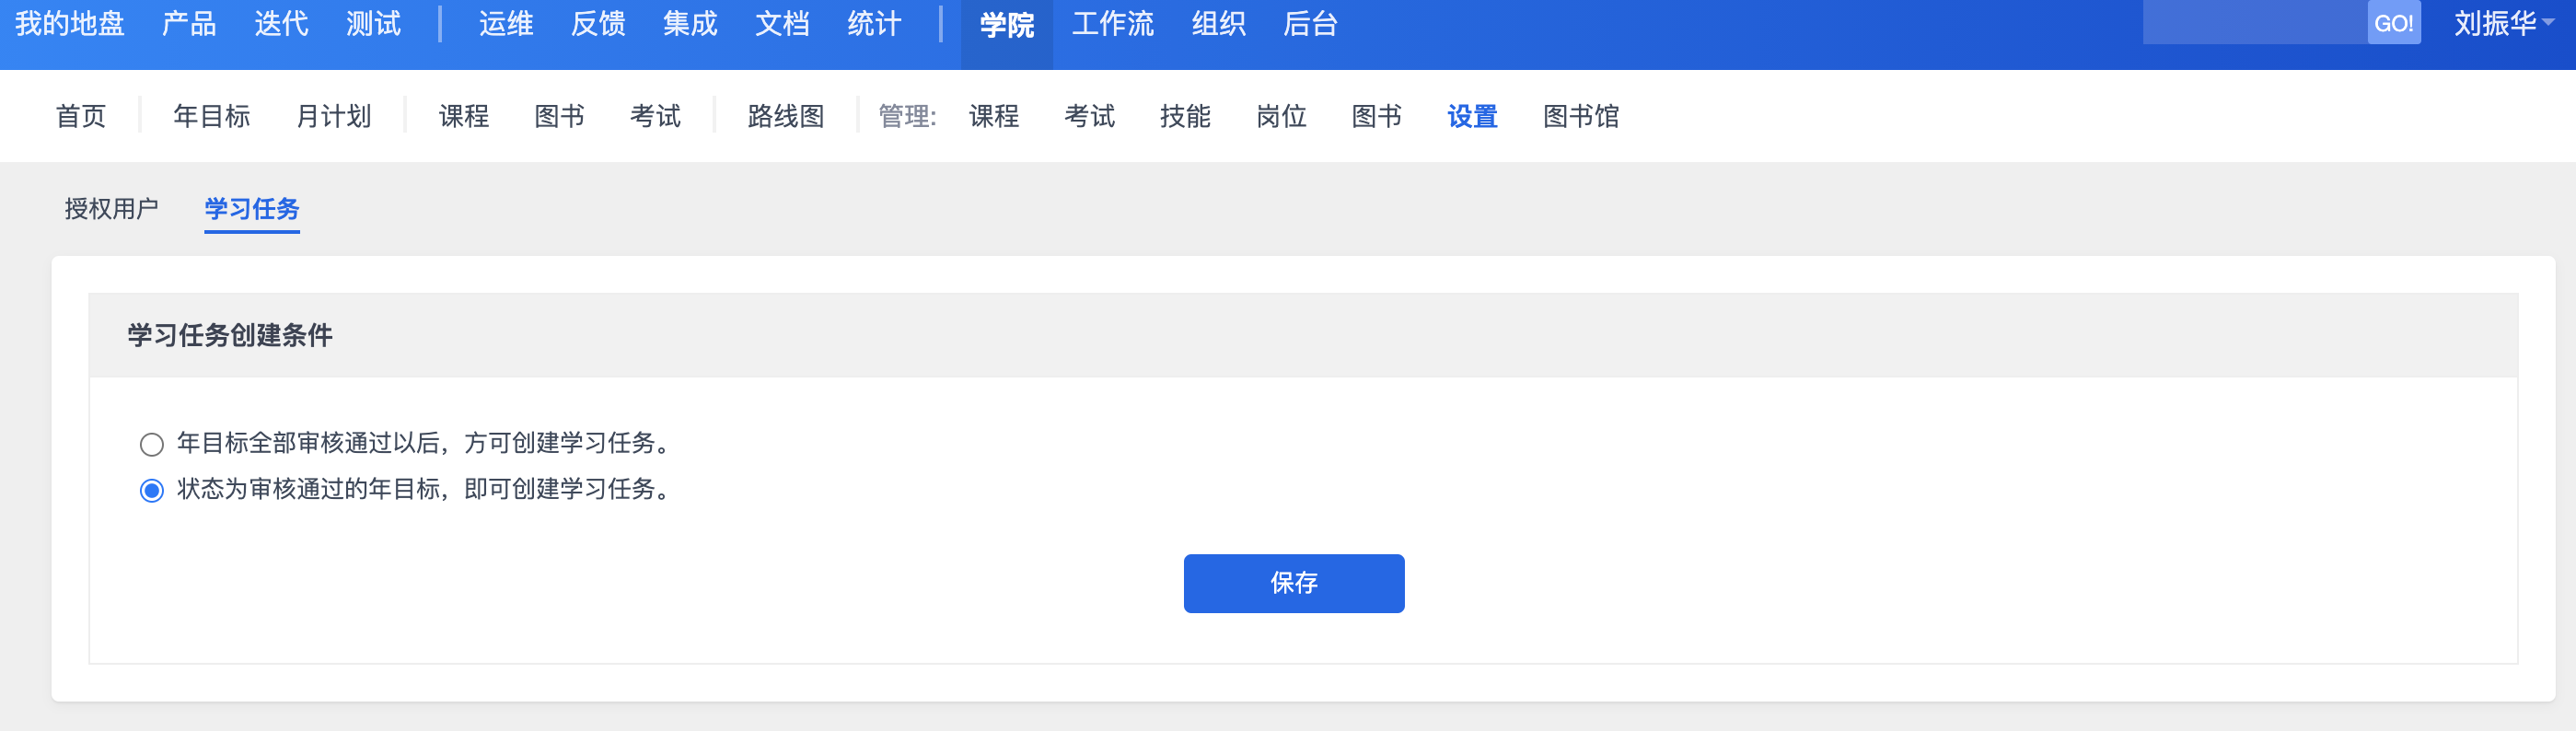This screenshot has height=731, width=2576.
Task: Select the 学院 top menu tab
Action: (x=1006, y=25)
